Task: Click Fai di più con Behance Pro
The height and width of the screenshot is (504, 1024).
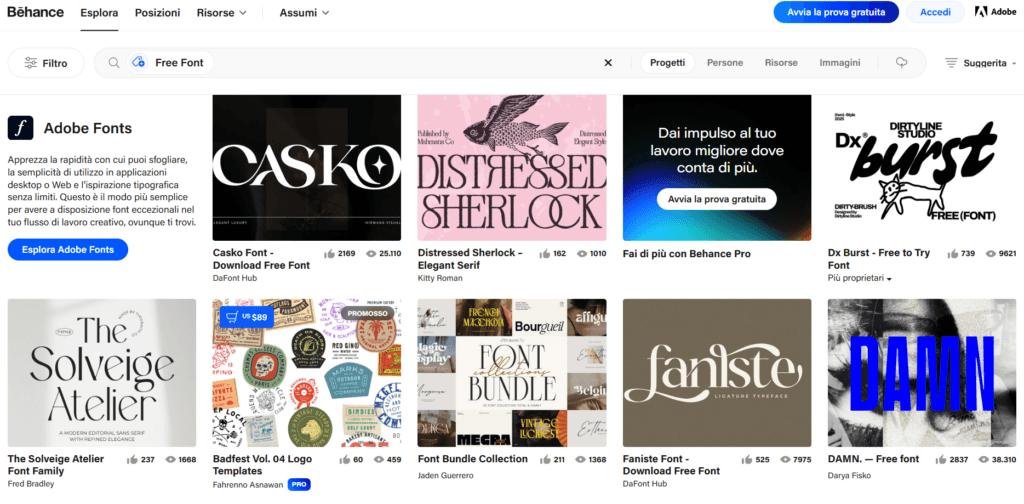Action: (x=687, y=253)
